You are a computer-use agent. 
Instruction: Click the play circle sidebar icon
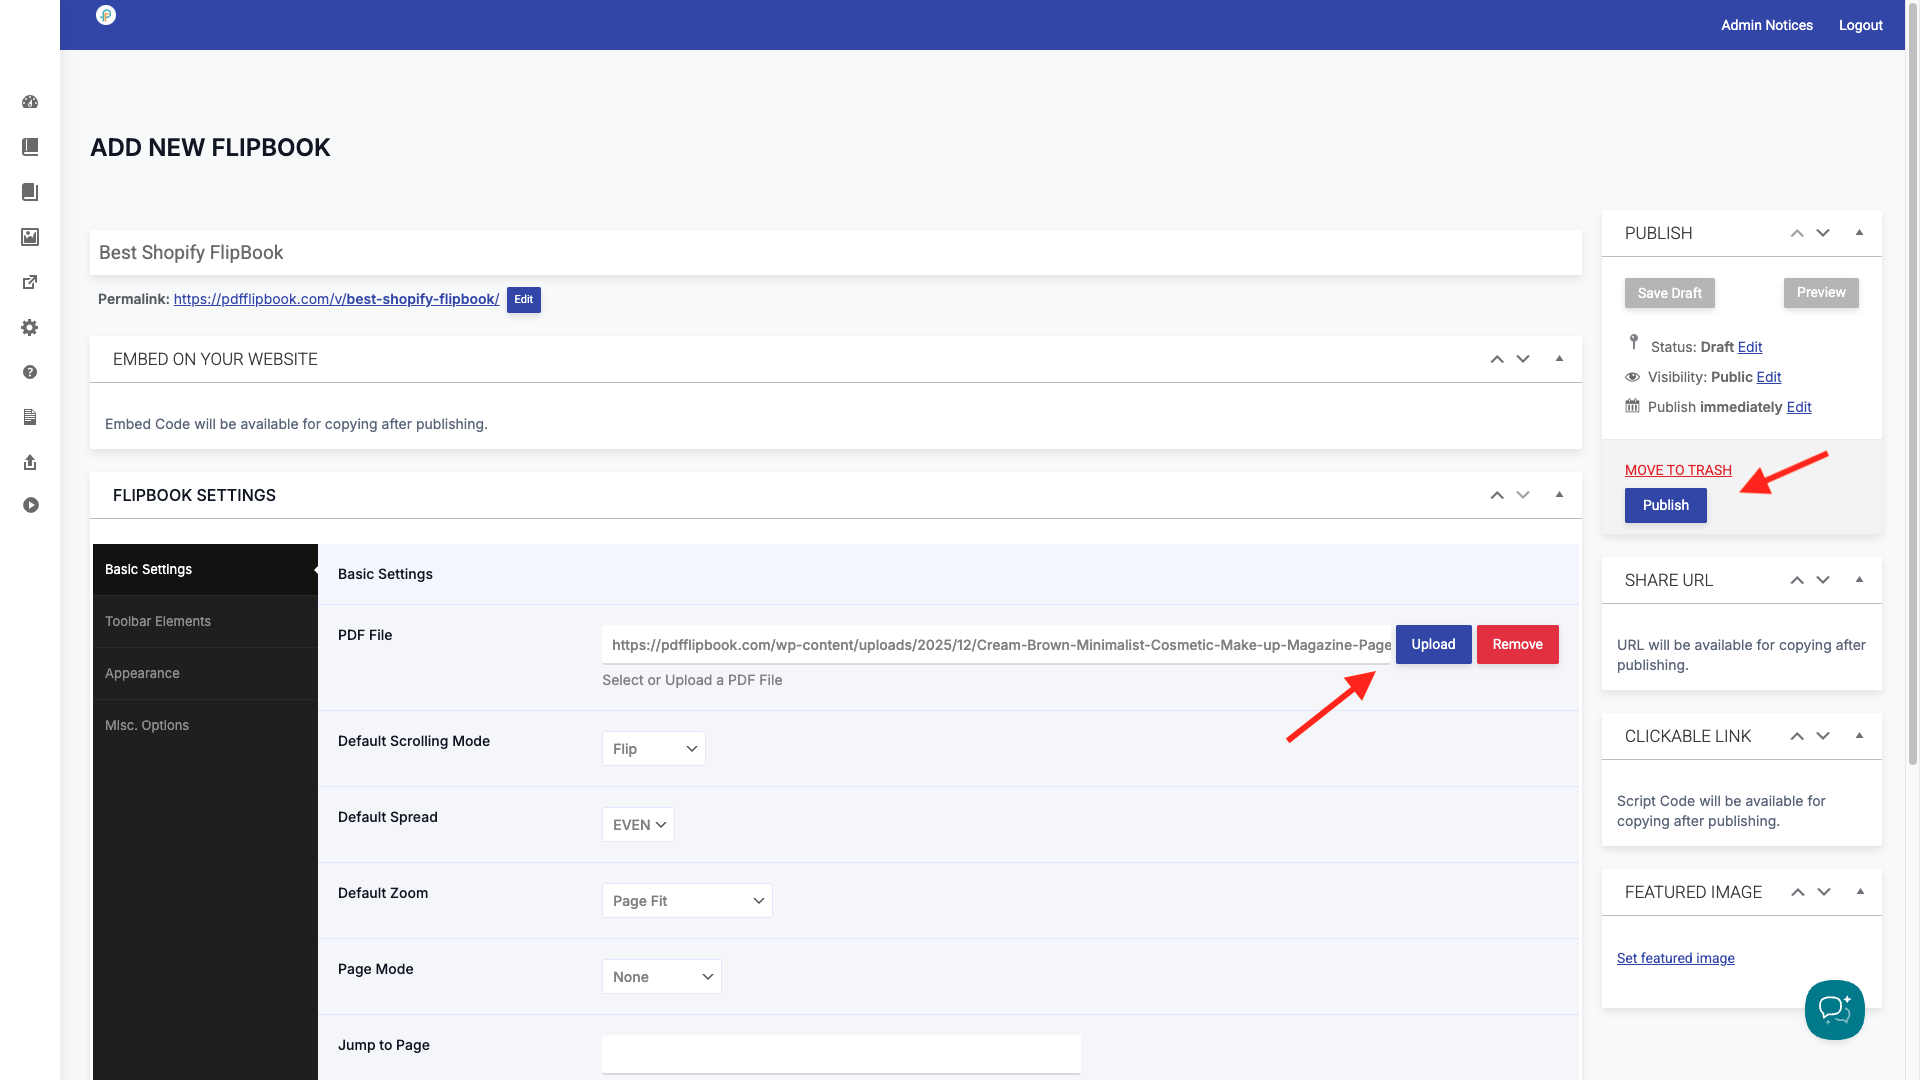[30, 505]
